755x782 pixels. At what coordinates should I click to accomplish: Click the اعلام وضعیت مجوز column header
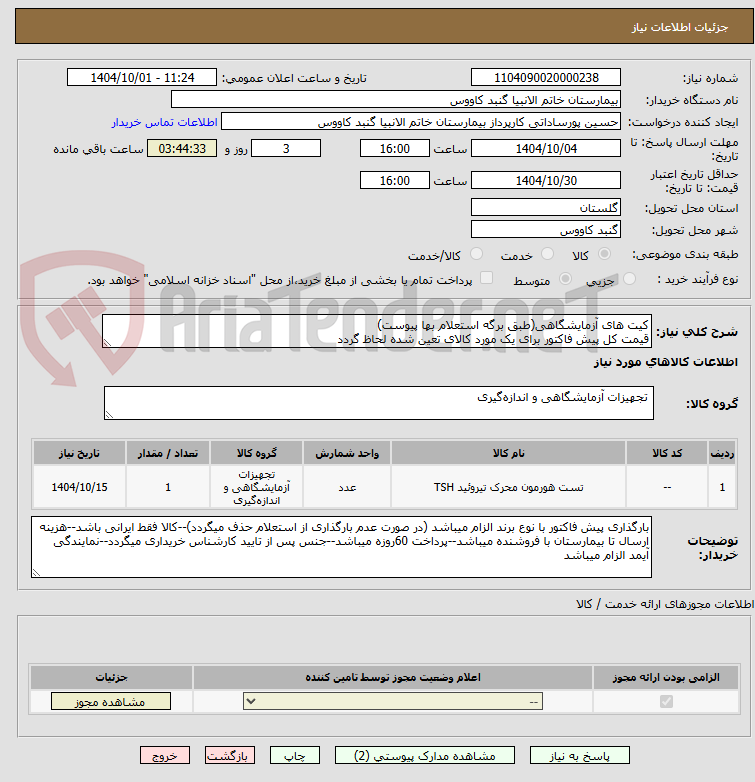click(x=393, y=677)
